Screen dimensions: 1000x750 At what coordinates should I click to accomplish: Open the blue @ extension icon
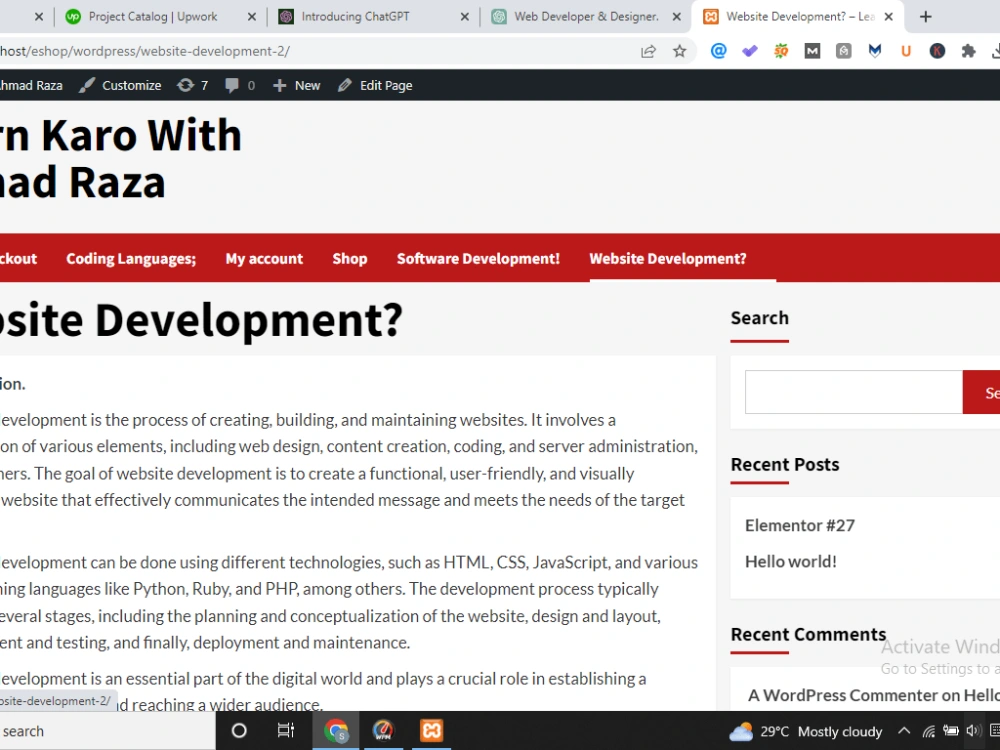coord(719,51)
